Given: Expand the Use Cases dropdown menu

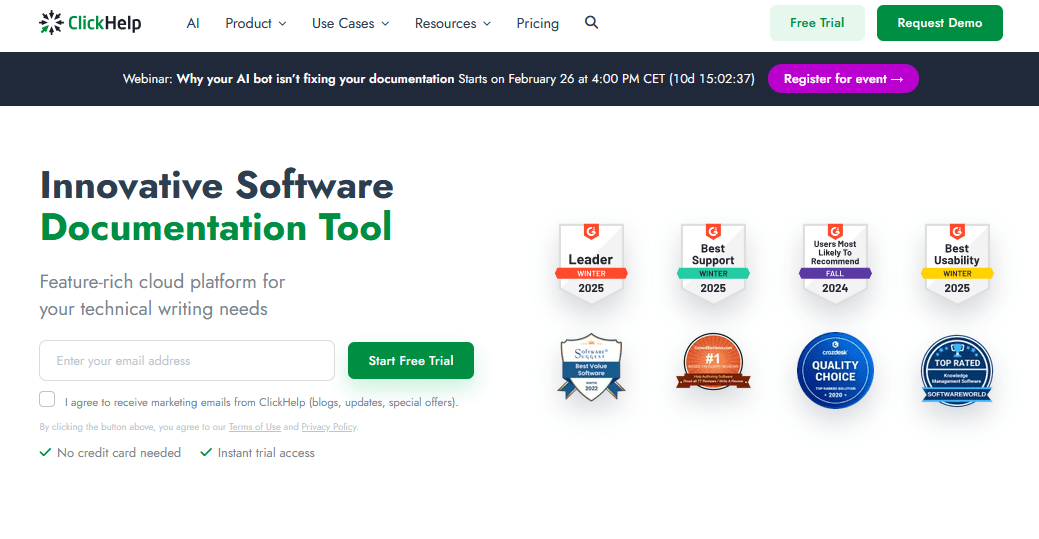Looking at the screenshot, I should (351, 23).
